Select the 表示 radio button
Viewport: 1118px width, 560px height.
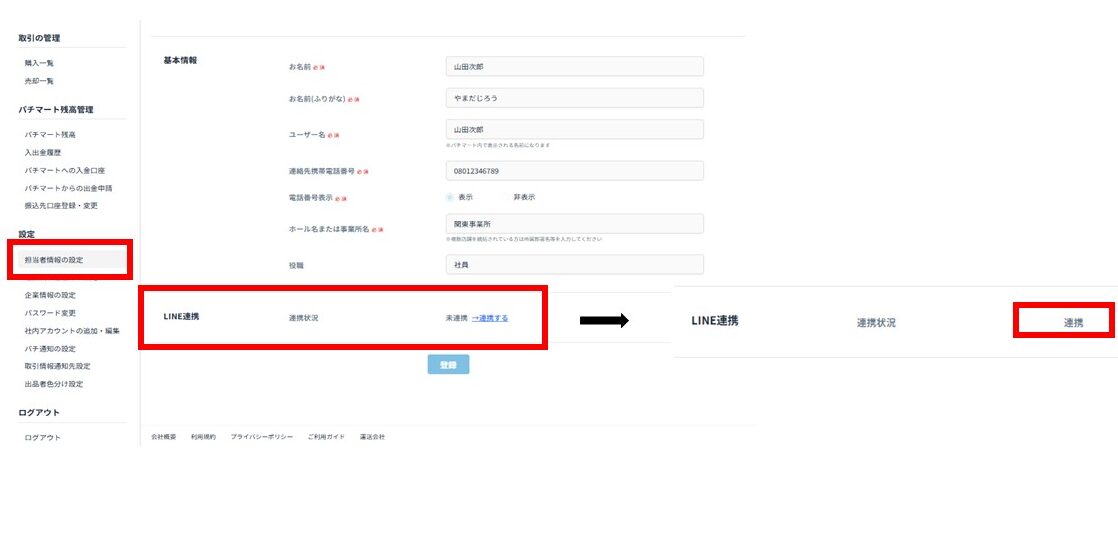(450, 197)
